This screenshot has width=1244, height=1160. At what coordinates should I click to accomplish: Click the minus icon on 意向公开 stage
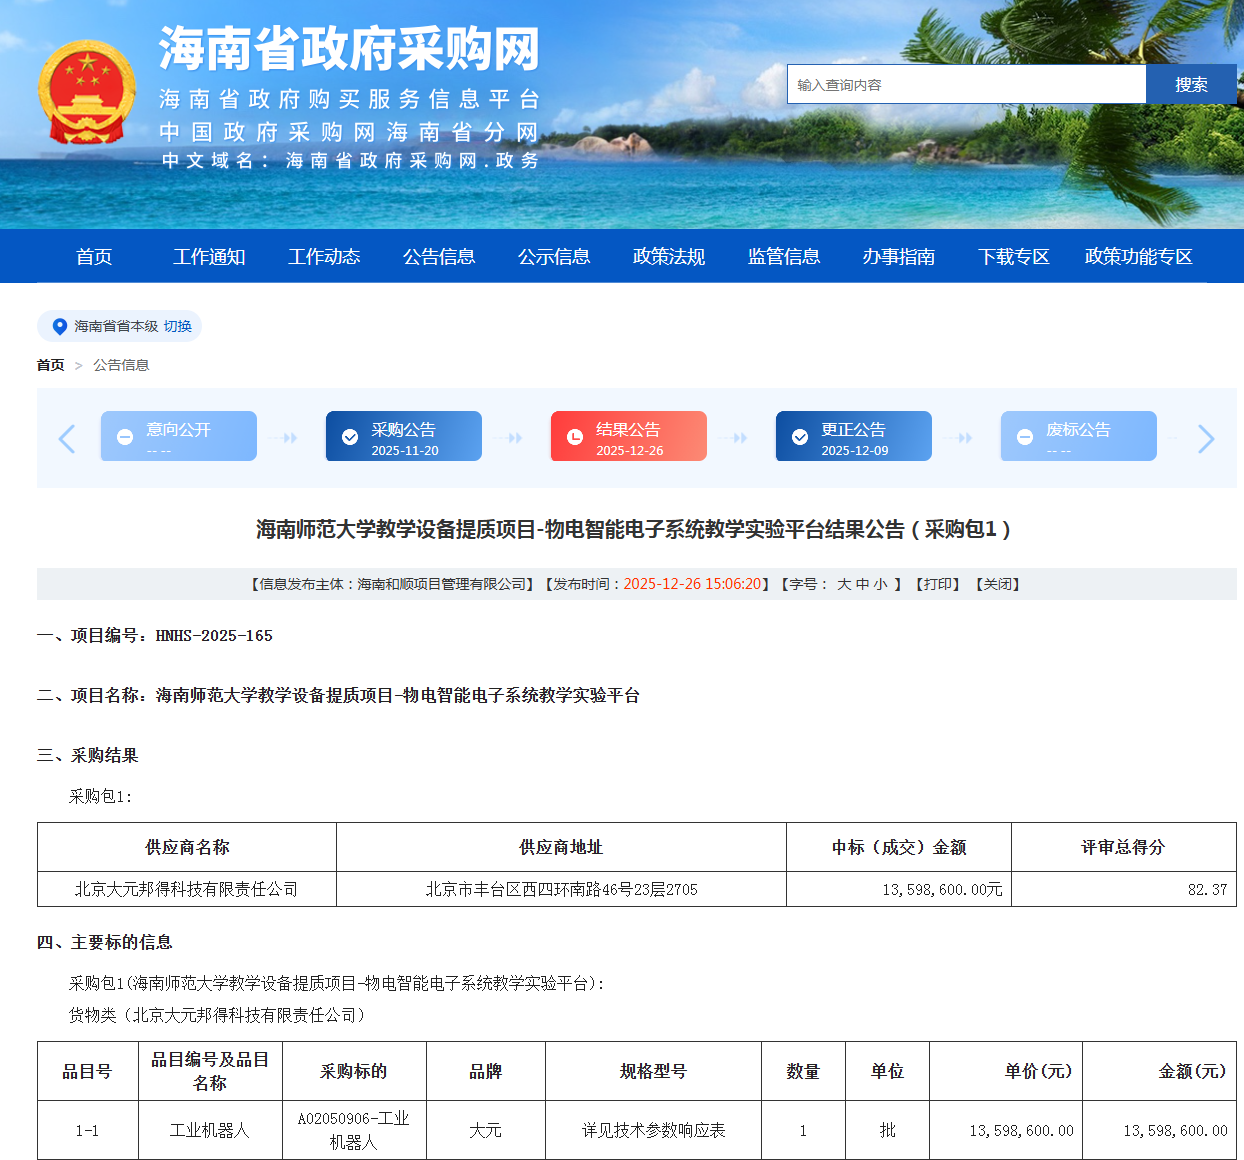click(123, 435)
